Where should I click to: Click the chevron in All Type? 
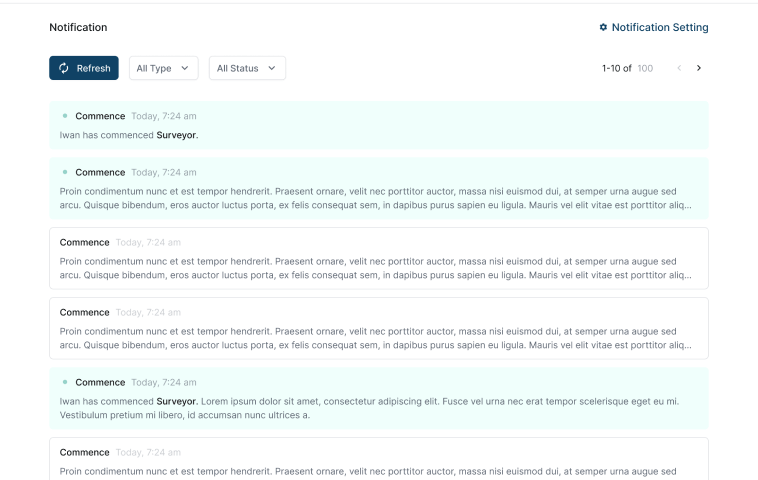185,68
